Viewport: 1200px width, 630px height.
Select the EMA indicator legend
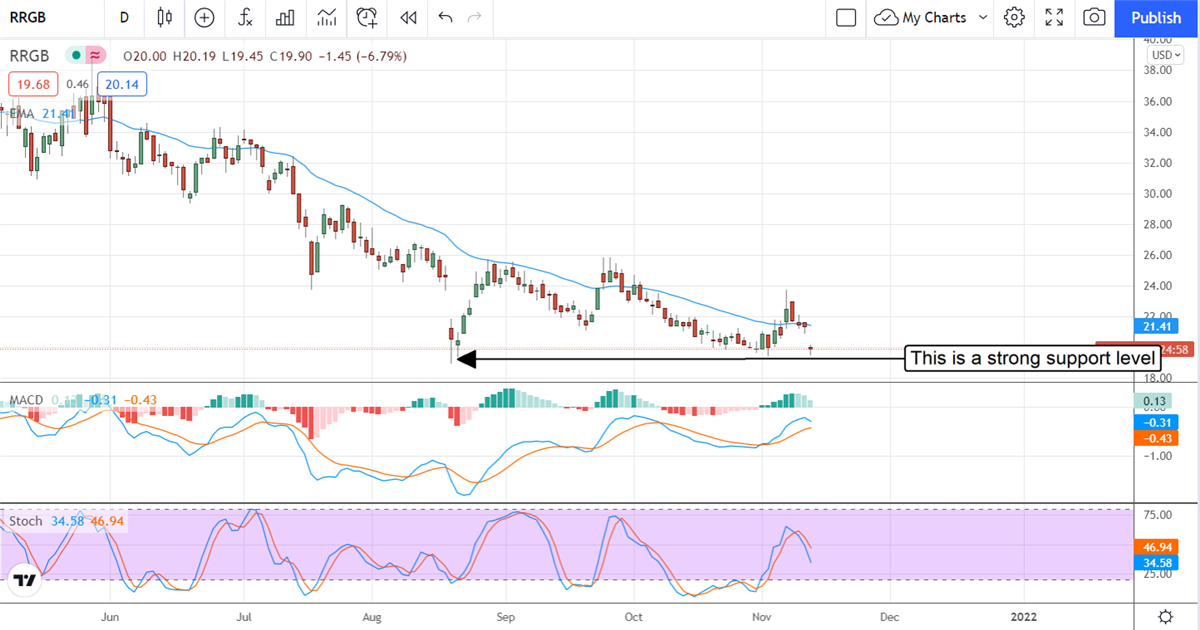22,114
